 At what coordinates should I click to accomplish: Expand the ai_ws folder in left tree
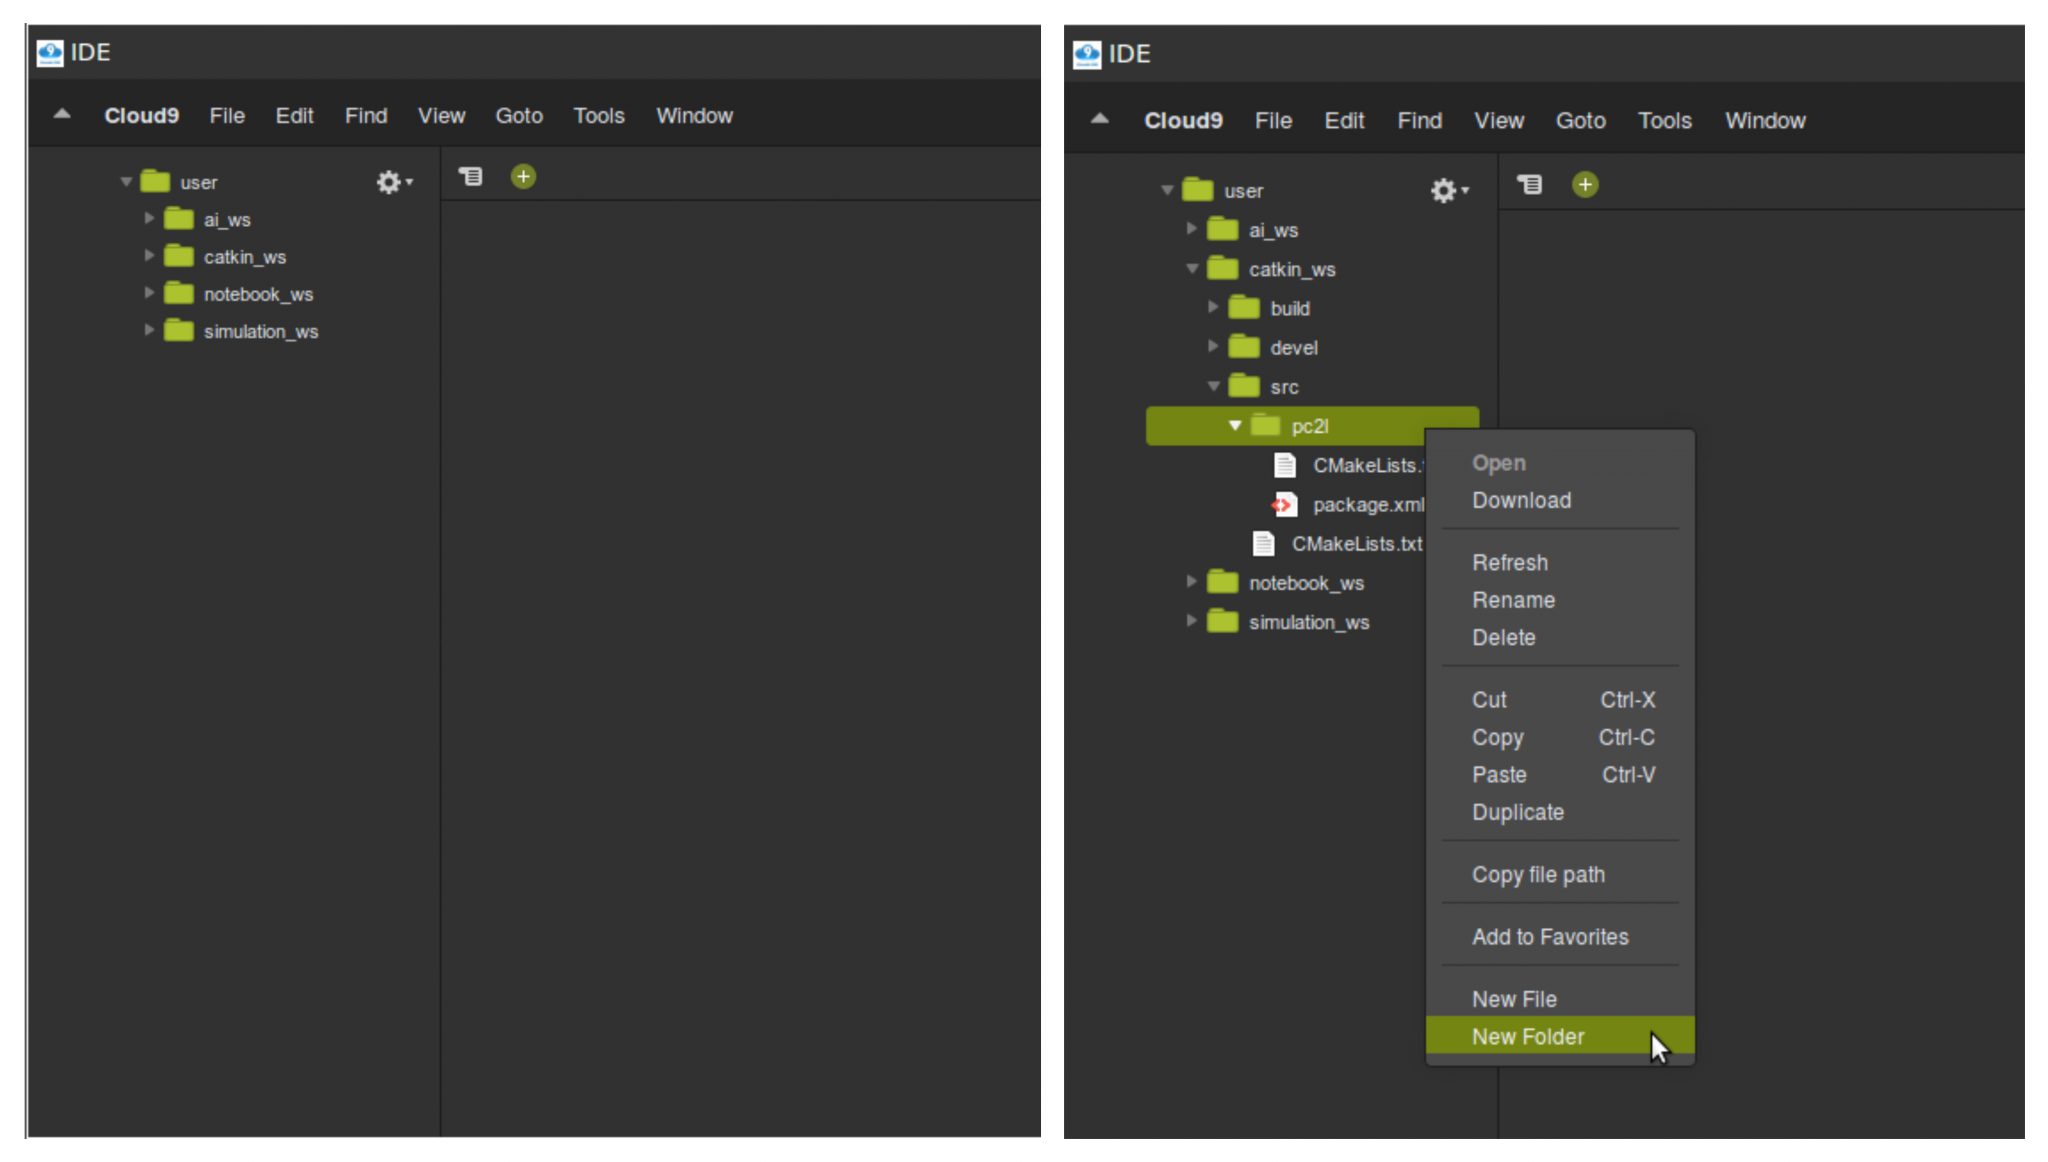tap(149, 218)
